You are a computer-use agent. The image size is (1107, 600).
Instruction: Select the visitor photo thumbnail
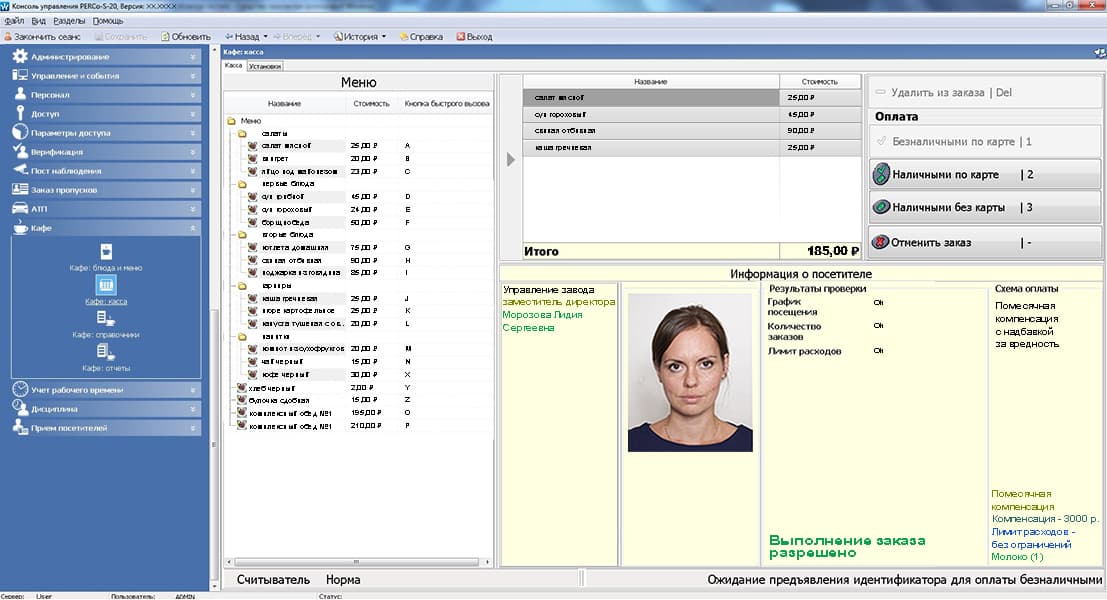690,374
